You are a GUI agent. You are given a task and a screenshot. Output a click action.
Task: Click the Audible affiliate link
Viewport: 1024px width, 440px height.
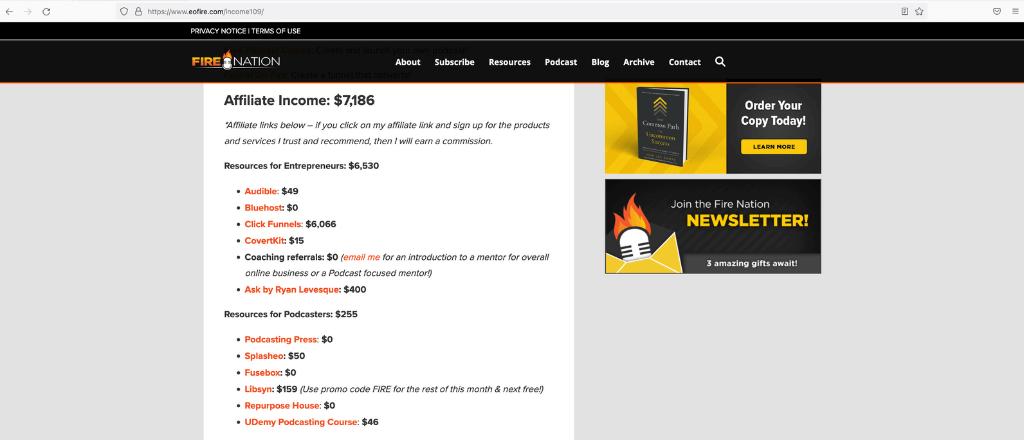tap(261, 191)
